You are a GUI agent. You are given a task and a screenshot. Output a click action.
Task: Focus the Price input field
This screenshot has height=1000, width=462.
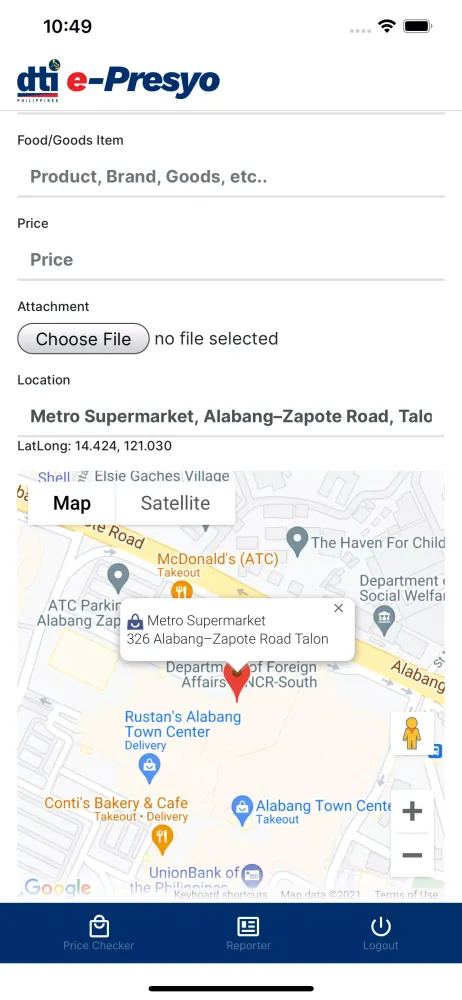[231, 260]
